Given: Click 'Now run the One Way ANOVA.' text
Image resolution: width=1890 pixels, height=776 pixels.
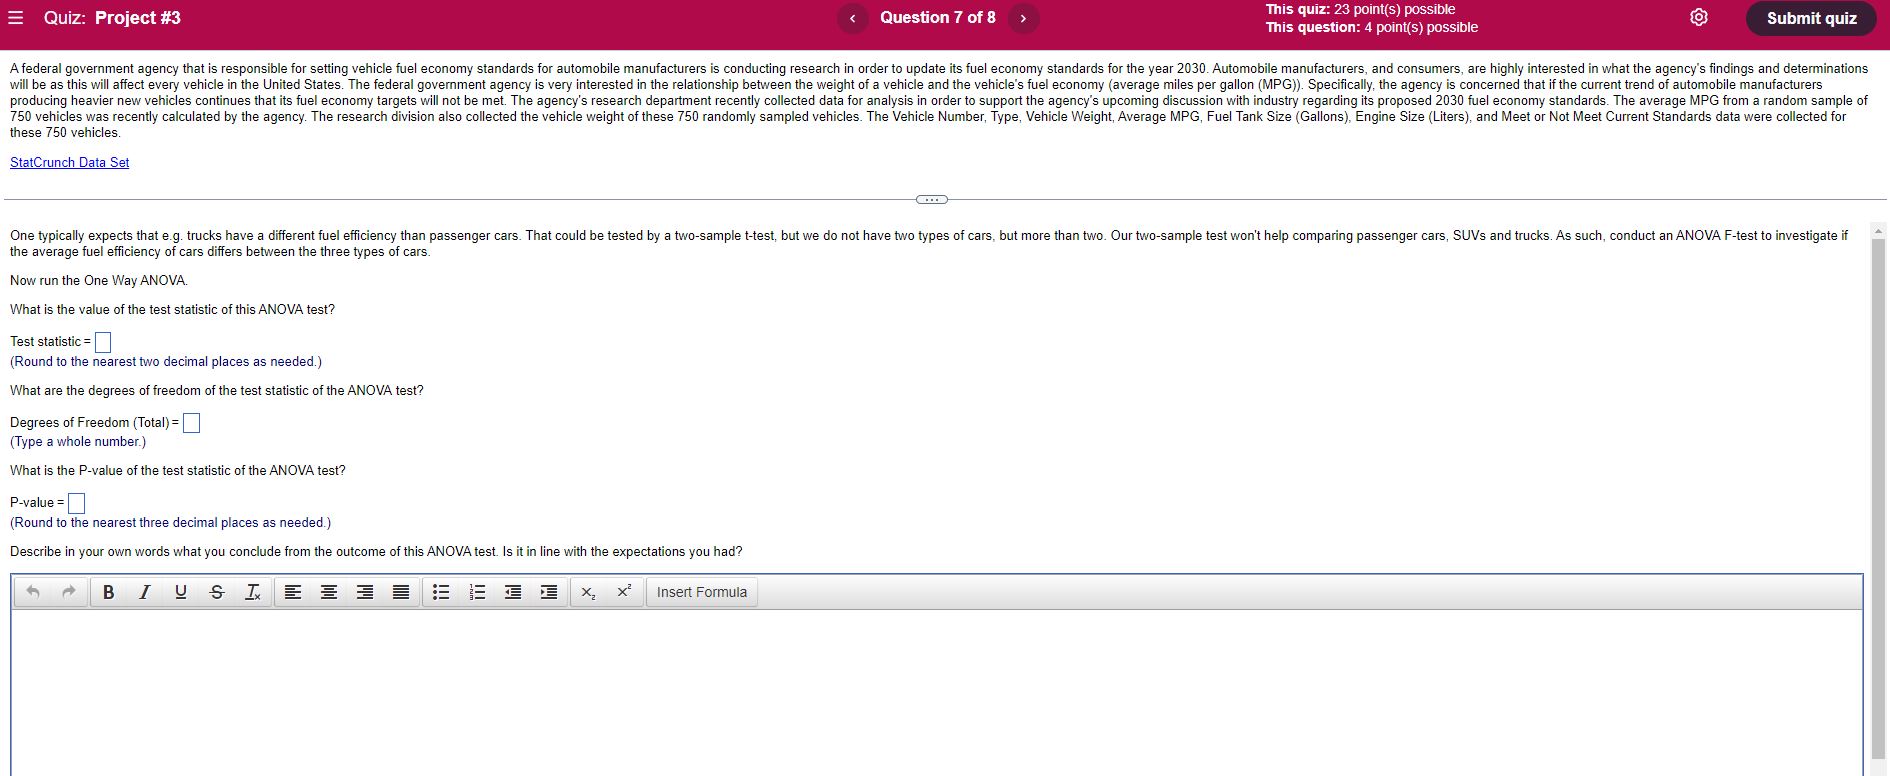Looking at the screenshot, I should pyautogui.click(x=99, y=280).
